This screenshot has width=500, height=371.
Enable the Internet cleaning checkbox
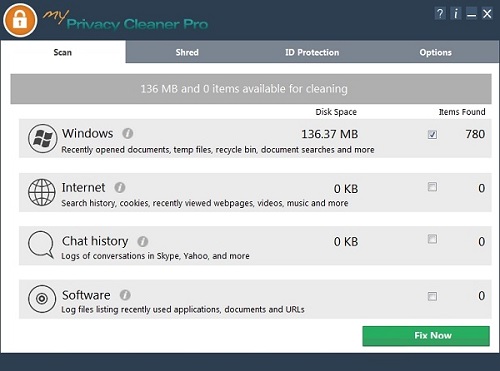(x=432, y=187)
